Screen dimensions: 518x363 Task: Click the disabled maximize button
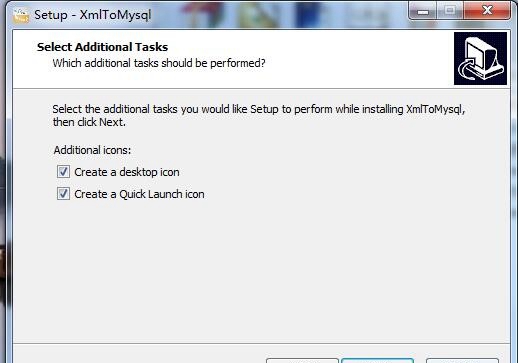(450, 11)
